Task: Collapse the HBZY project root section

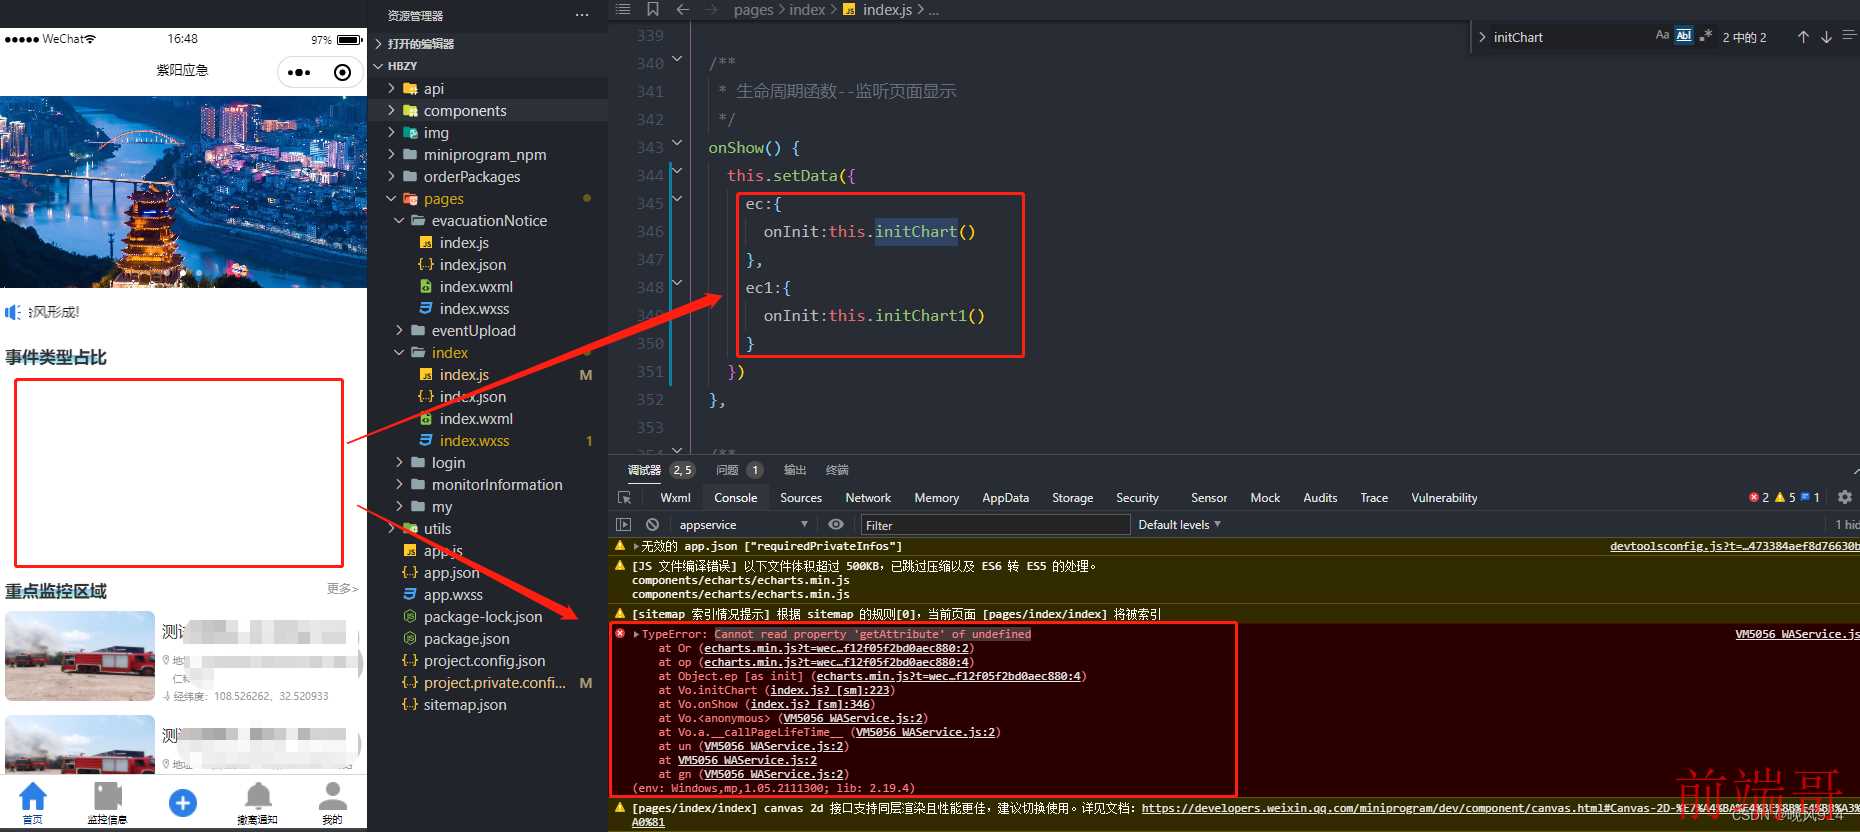Action: point(379,66)
